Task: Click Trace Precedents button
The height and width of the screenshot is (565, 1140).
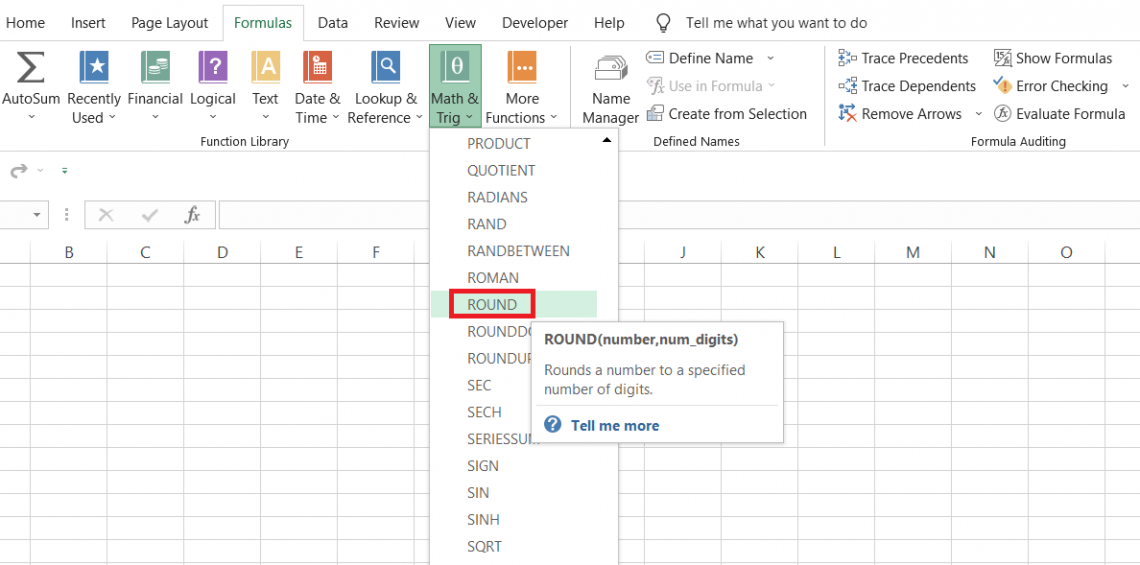Action: 904,58
